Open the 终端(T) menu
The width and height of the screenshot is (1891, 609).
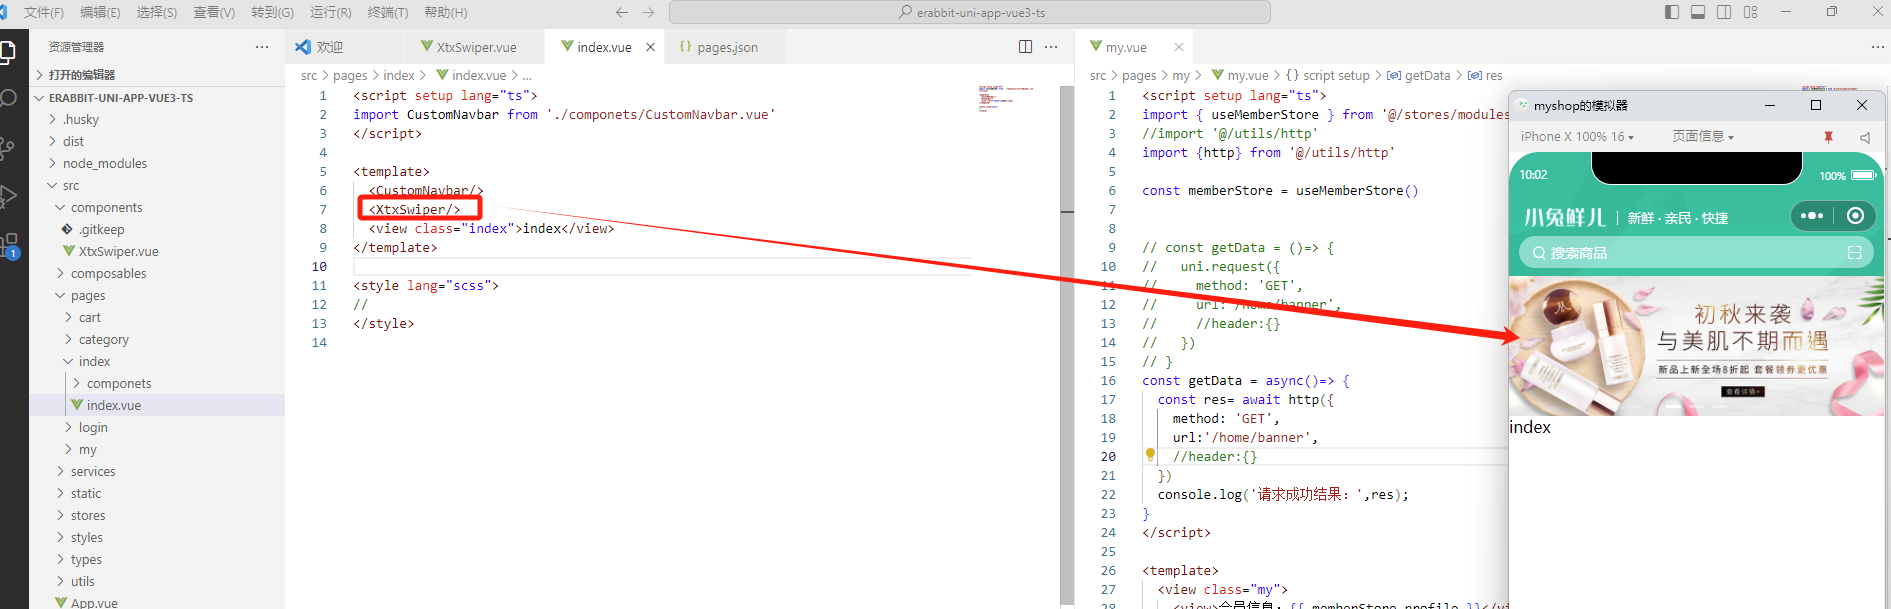388,12
